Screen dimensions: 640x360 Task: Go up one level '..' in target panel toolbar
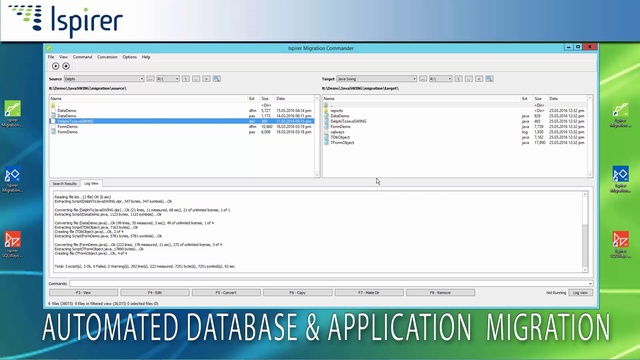coord(469,79)
